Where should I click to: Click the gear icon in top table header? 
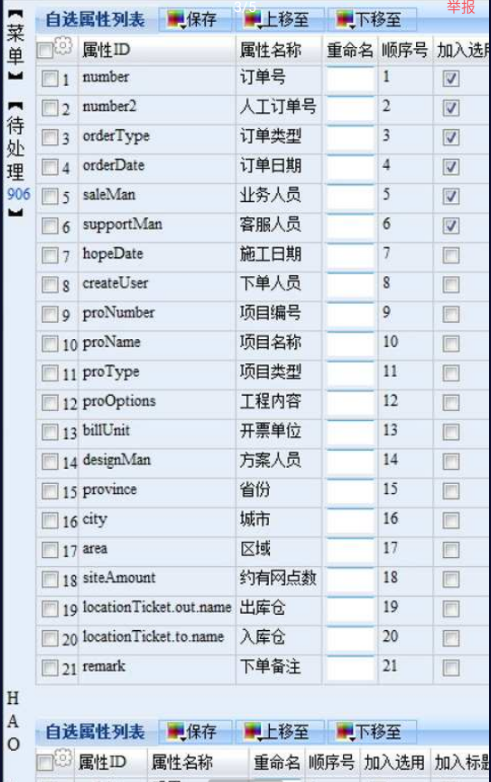pos(63,46)
